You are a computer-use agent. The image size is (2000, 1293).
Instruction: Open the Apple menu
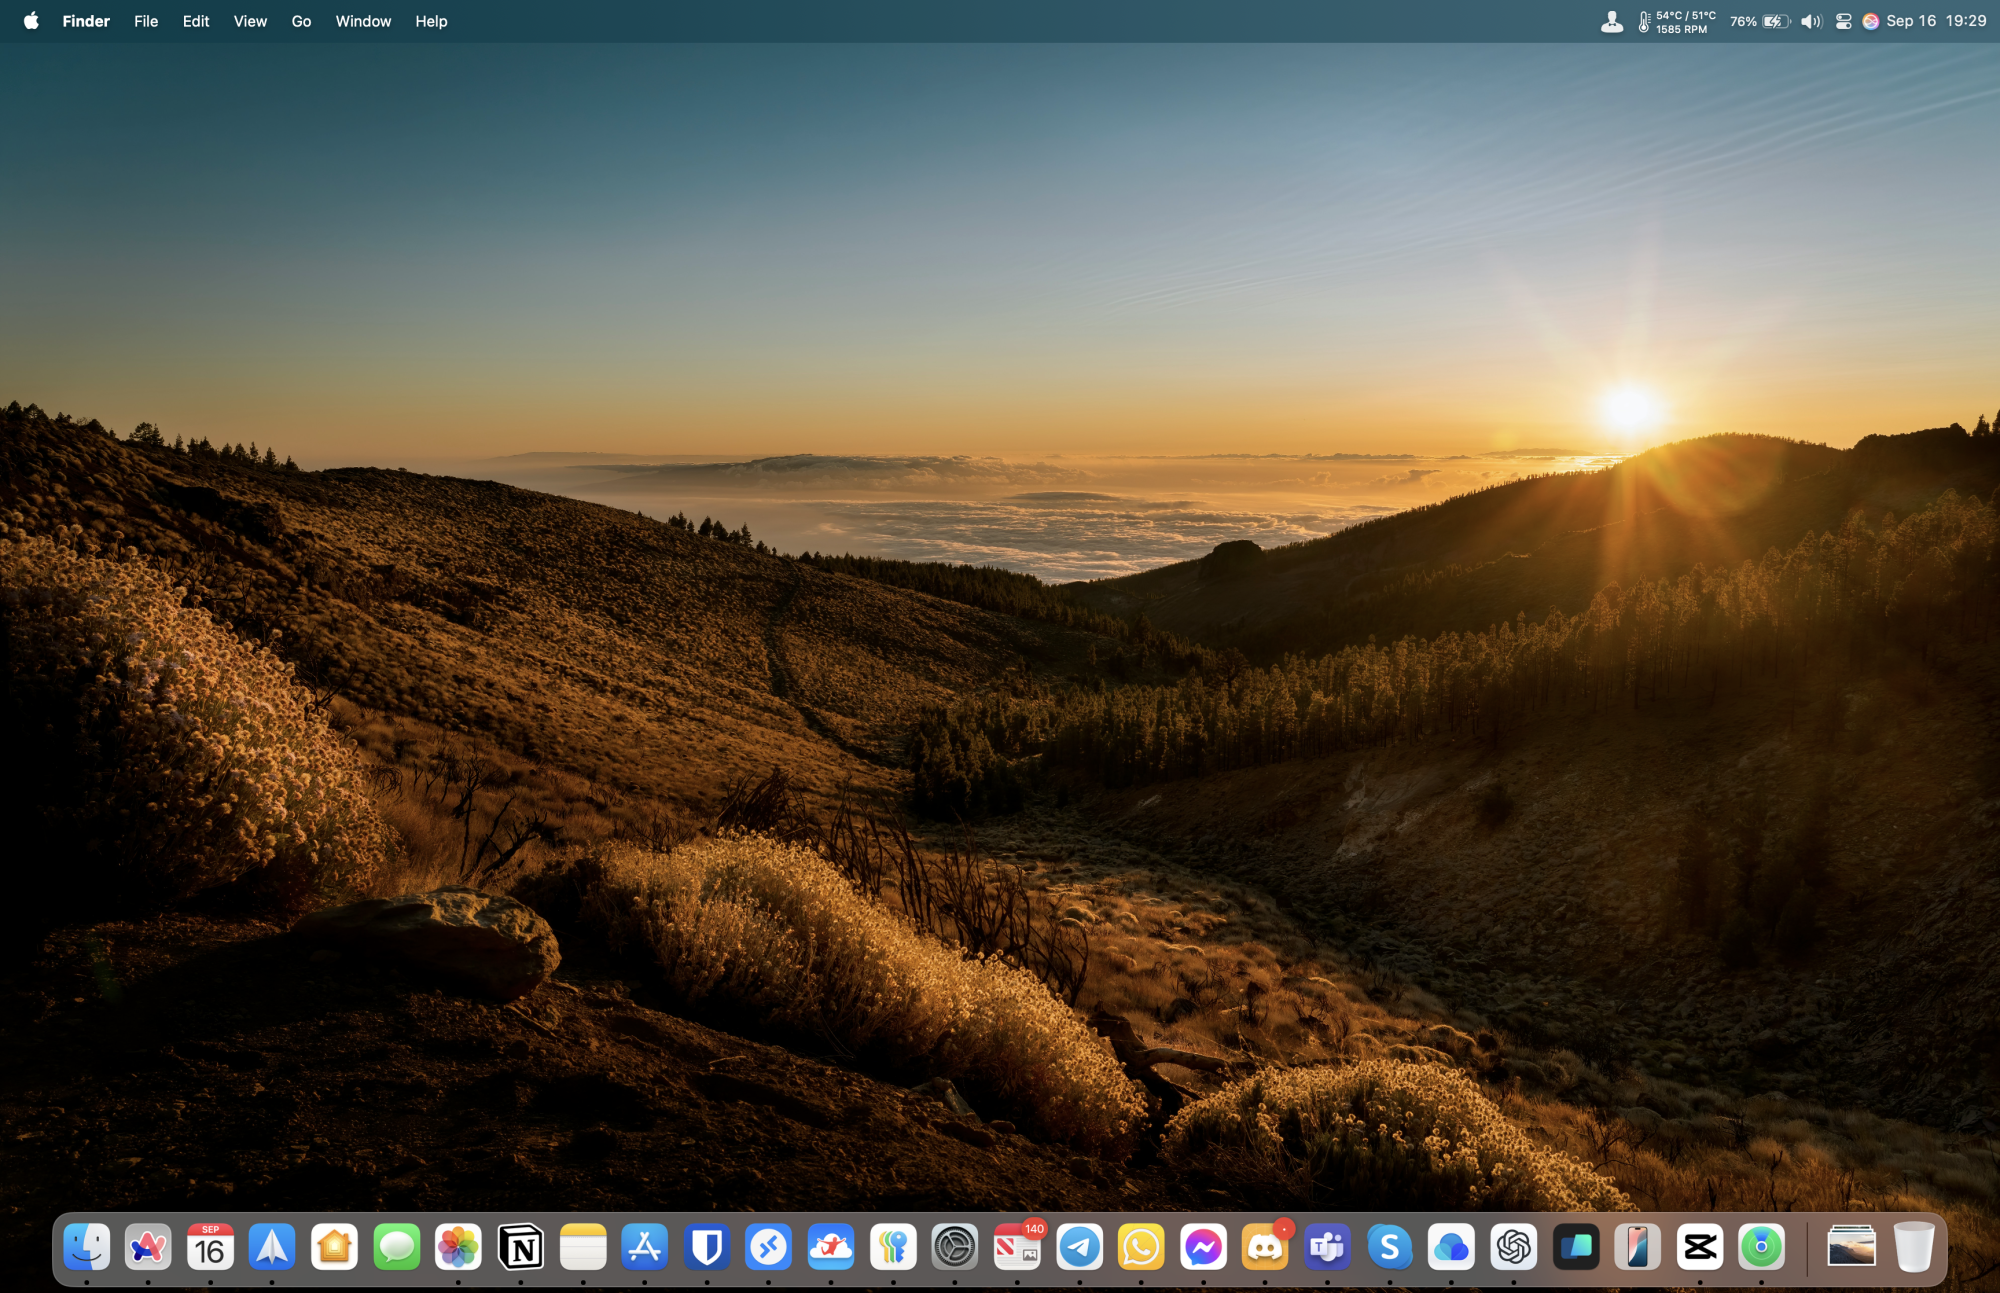click(x=31, y=21)
